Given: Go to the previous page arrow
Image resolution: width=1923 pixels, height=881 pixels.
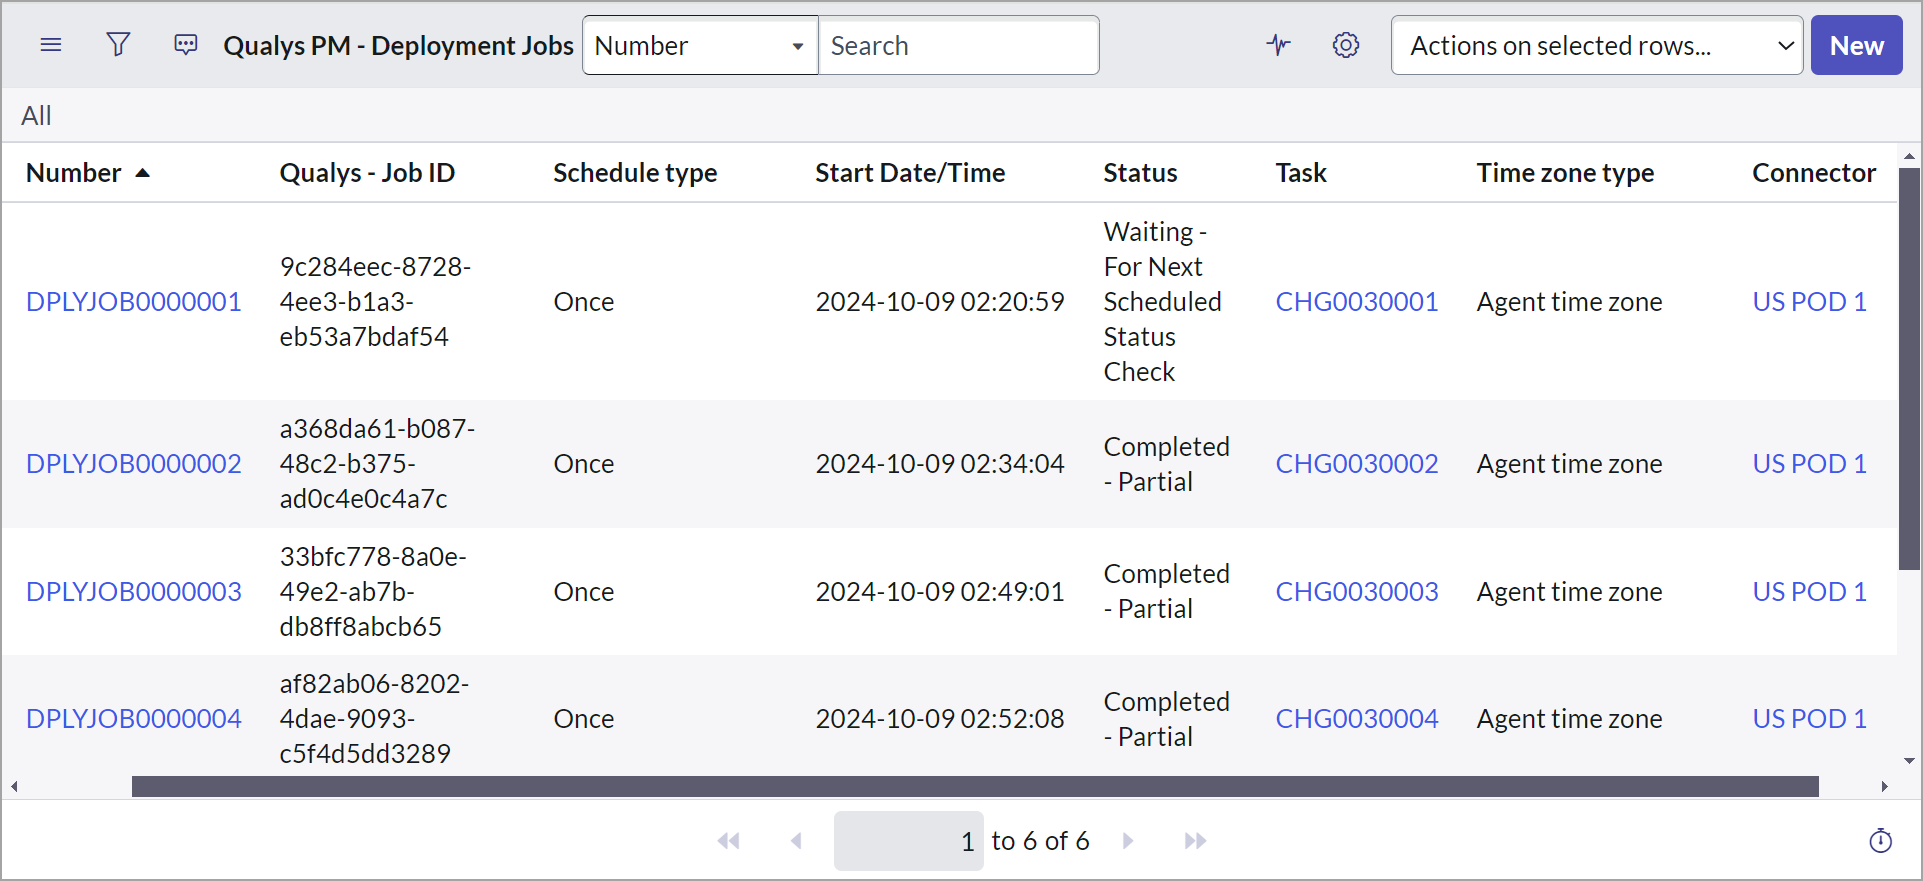Looking at the screenshot, I should click(796, 841).
